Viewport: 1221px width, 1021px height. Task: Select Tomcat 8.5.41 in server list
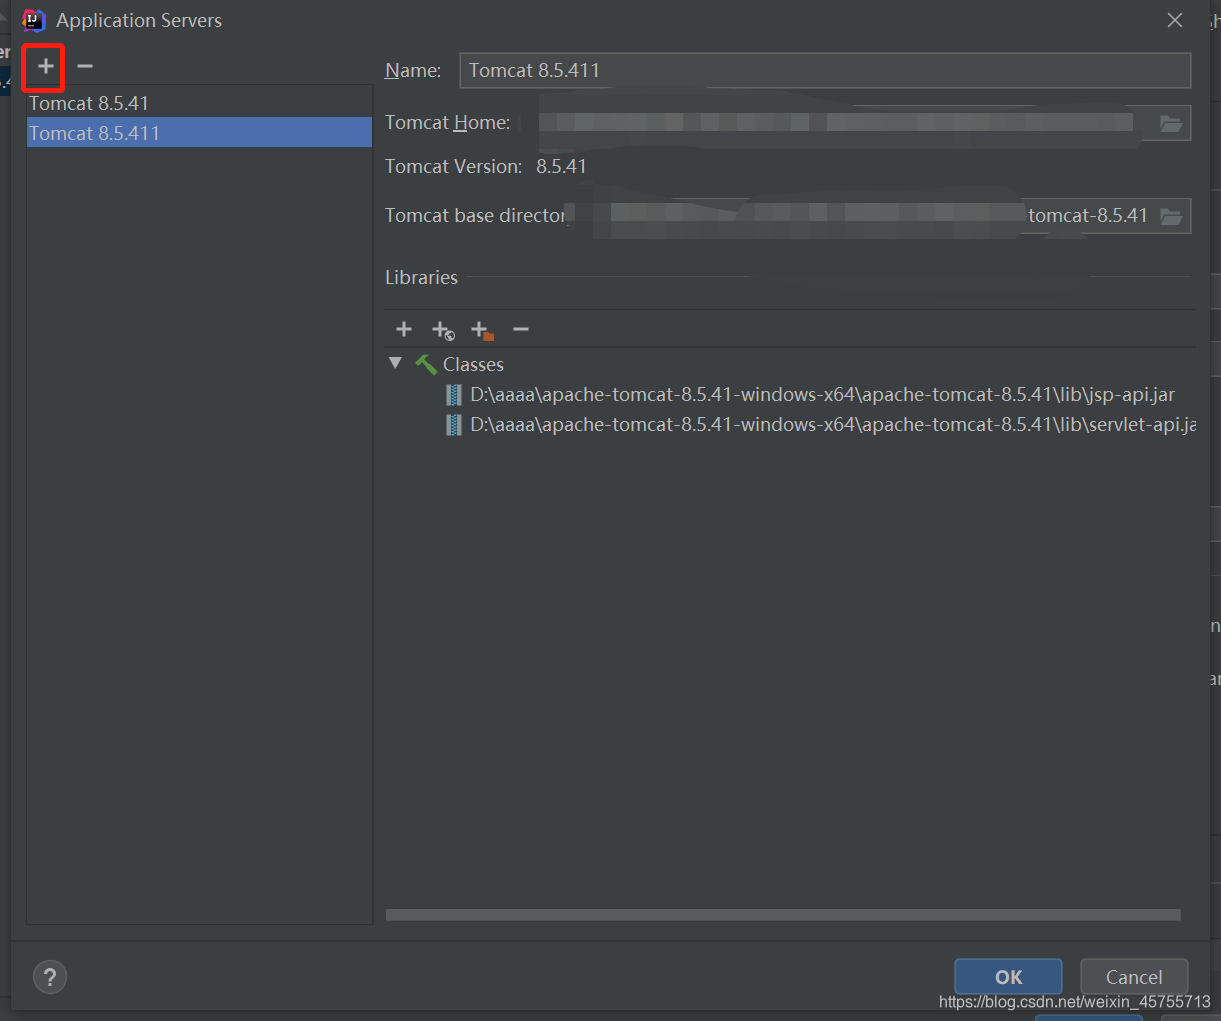coord(199,103)
